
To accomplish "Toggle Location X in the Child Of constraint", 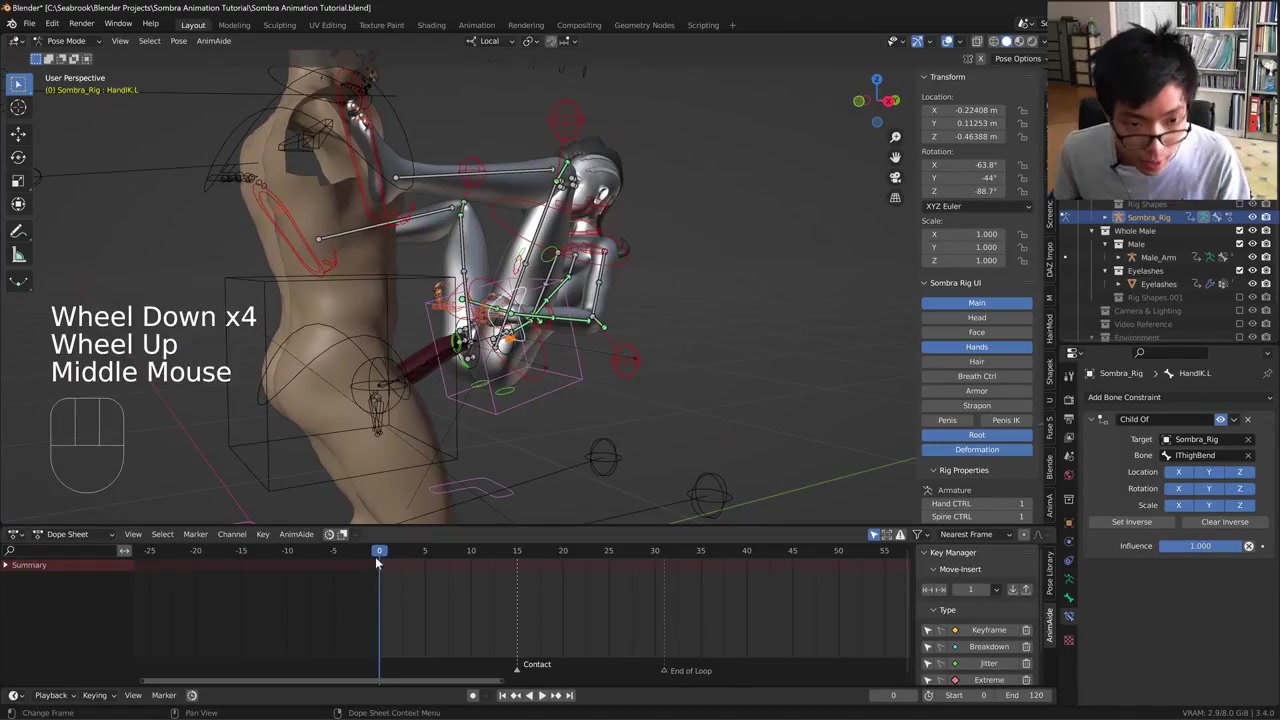I will click(x=1178, y=472).
